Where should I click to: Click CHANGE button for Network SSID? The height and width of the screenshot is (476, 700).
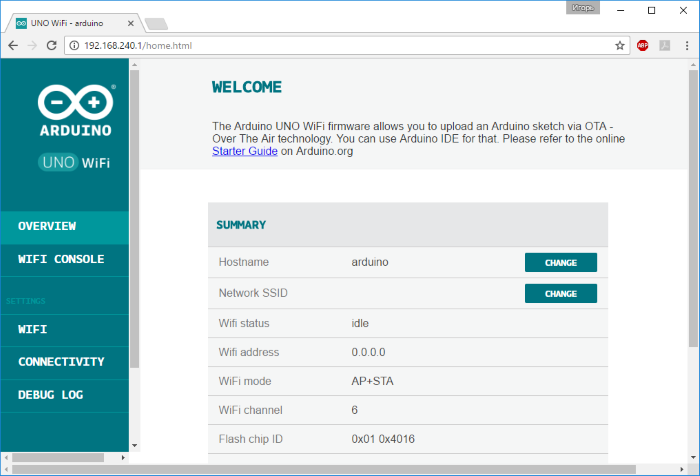click(561, 293)
